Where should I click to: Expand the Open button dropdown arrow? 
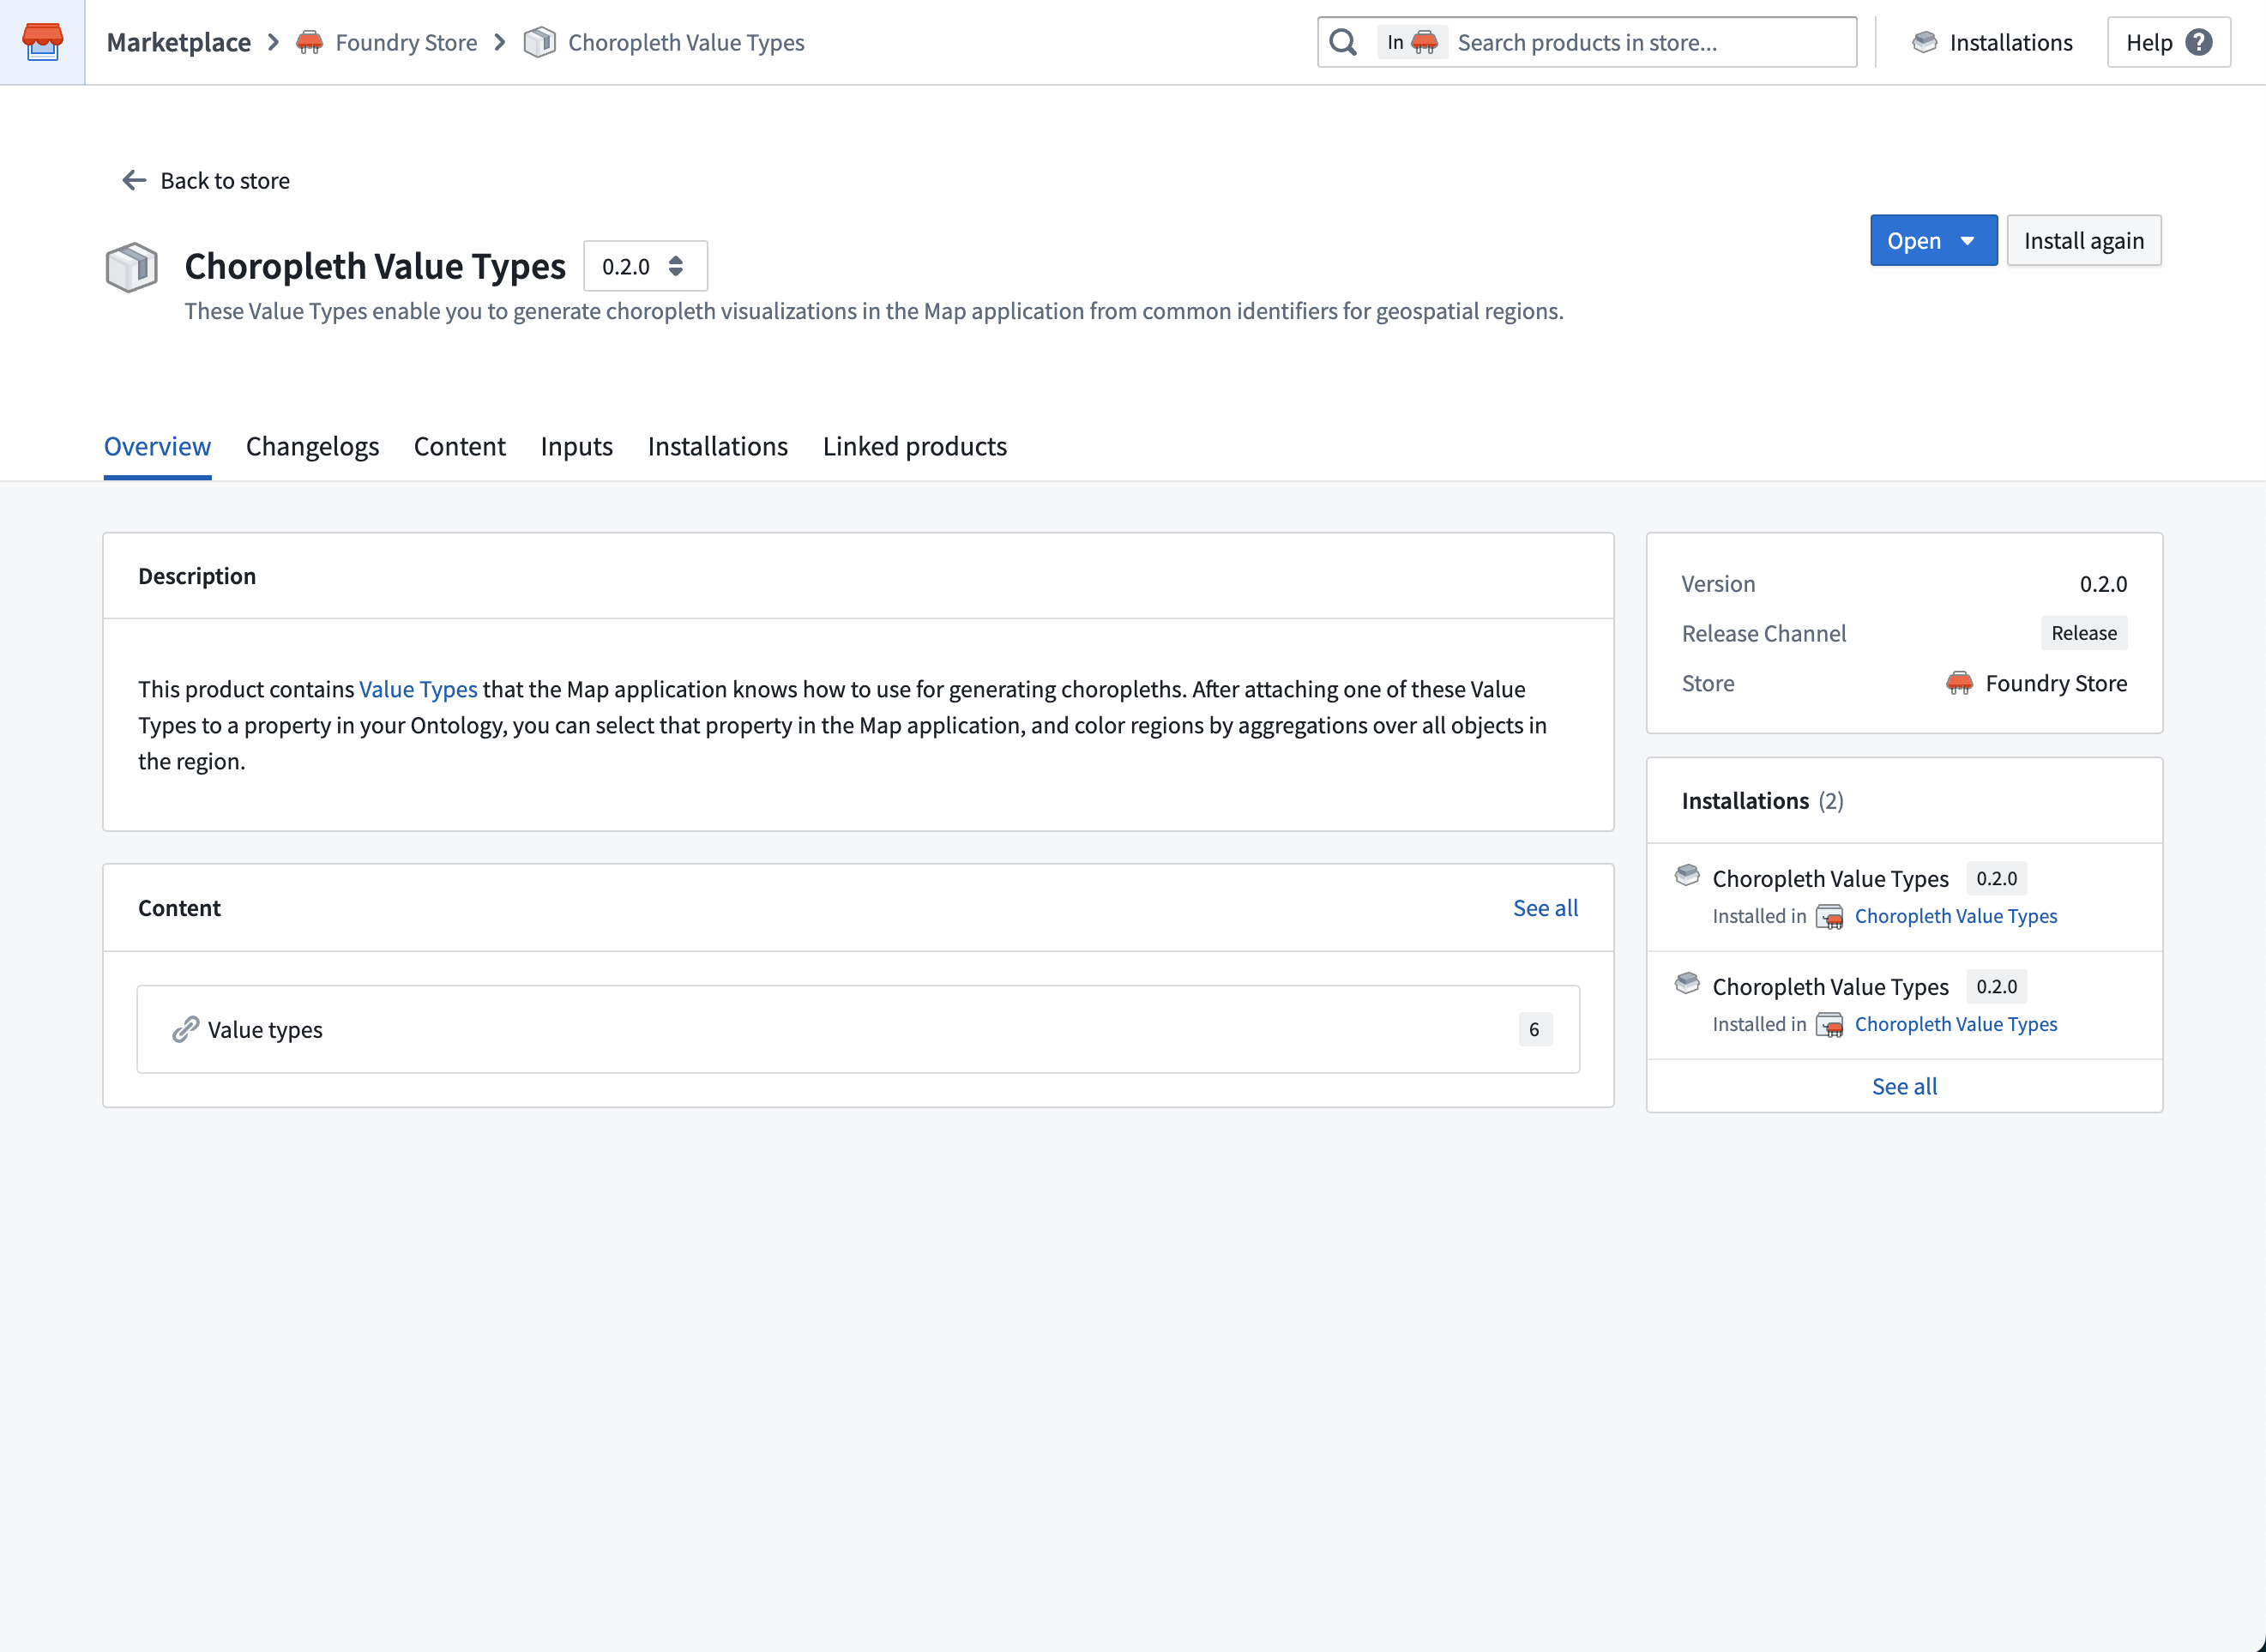coord(1968,241)
